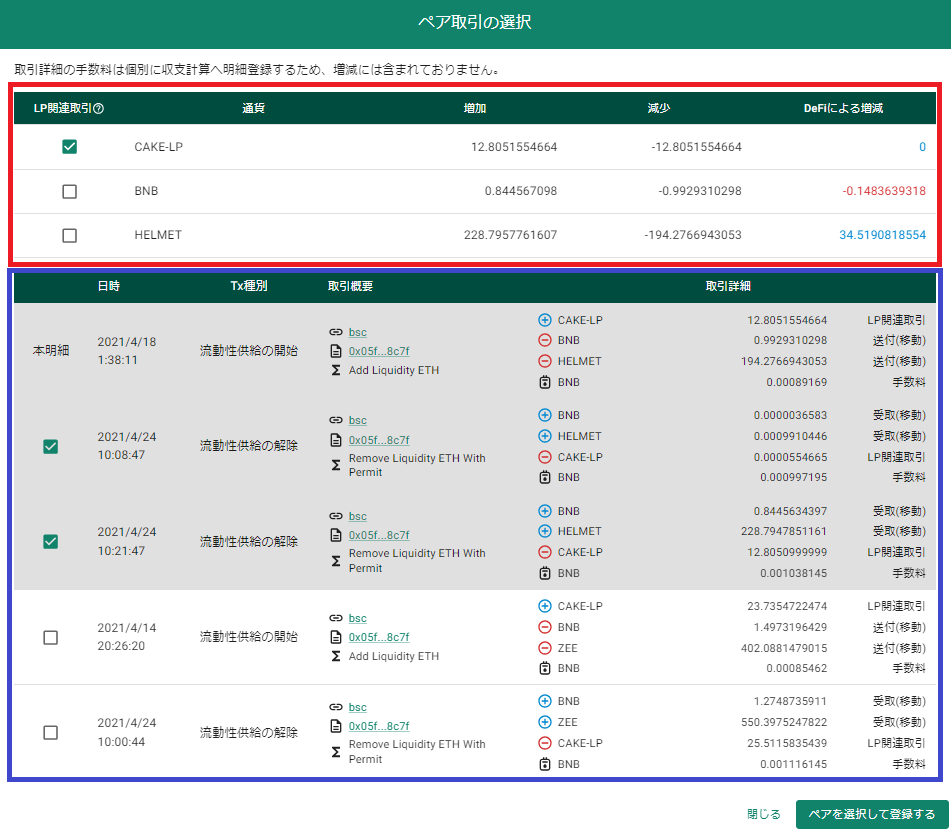Click the red minus icon beside HELMET in the 2021/4/18 row
This screenshot has height=831, width=951.
(545, 361)
